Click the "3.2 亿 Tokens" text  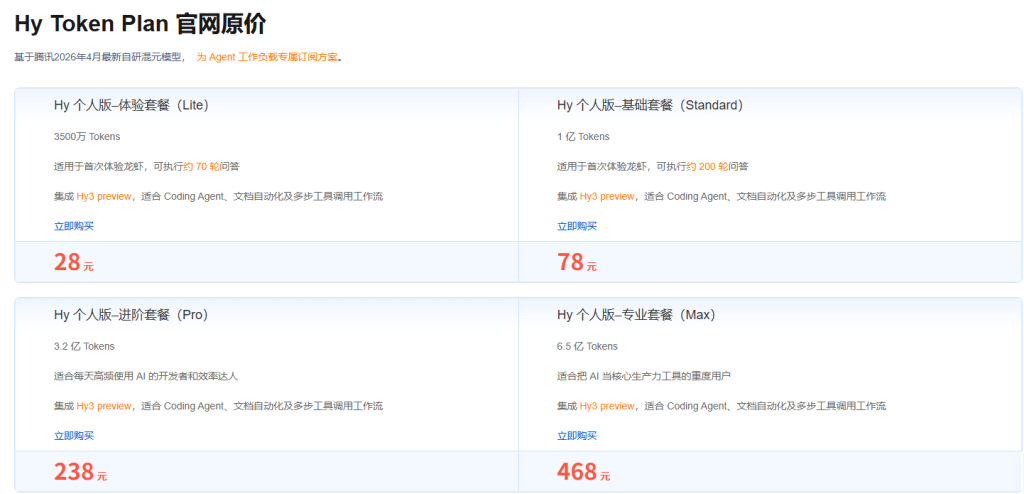pyautogui.click(x=84, y=346)
